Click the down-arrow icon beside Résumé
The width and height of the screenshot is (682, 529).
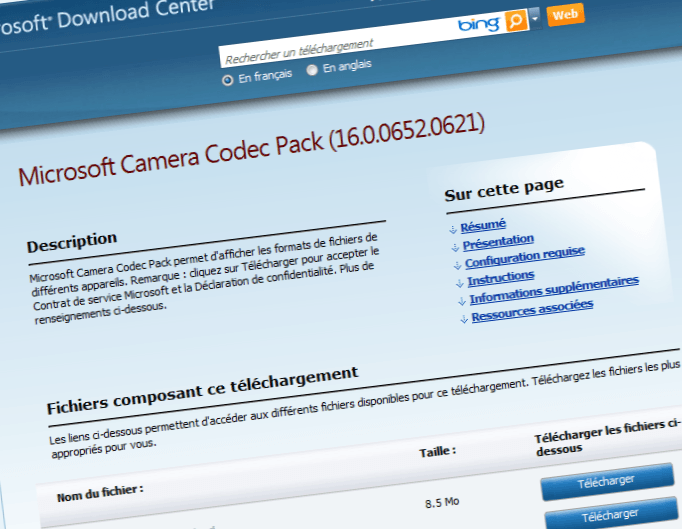pos(453,229)
